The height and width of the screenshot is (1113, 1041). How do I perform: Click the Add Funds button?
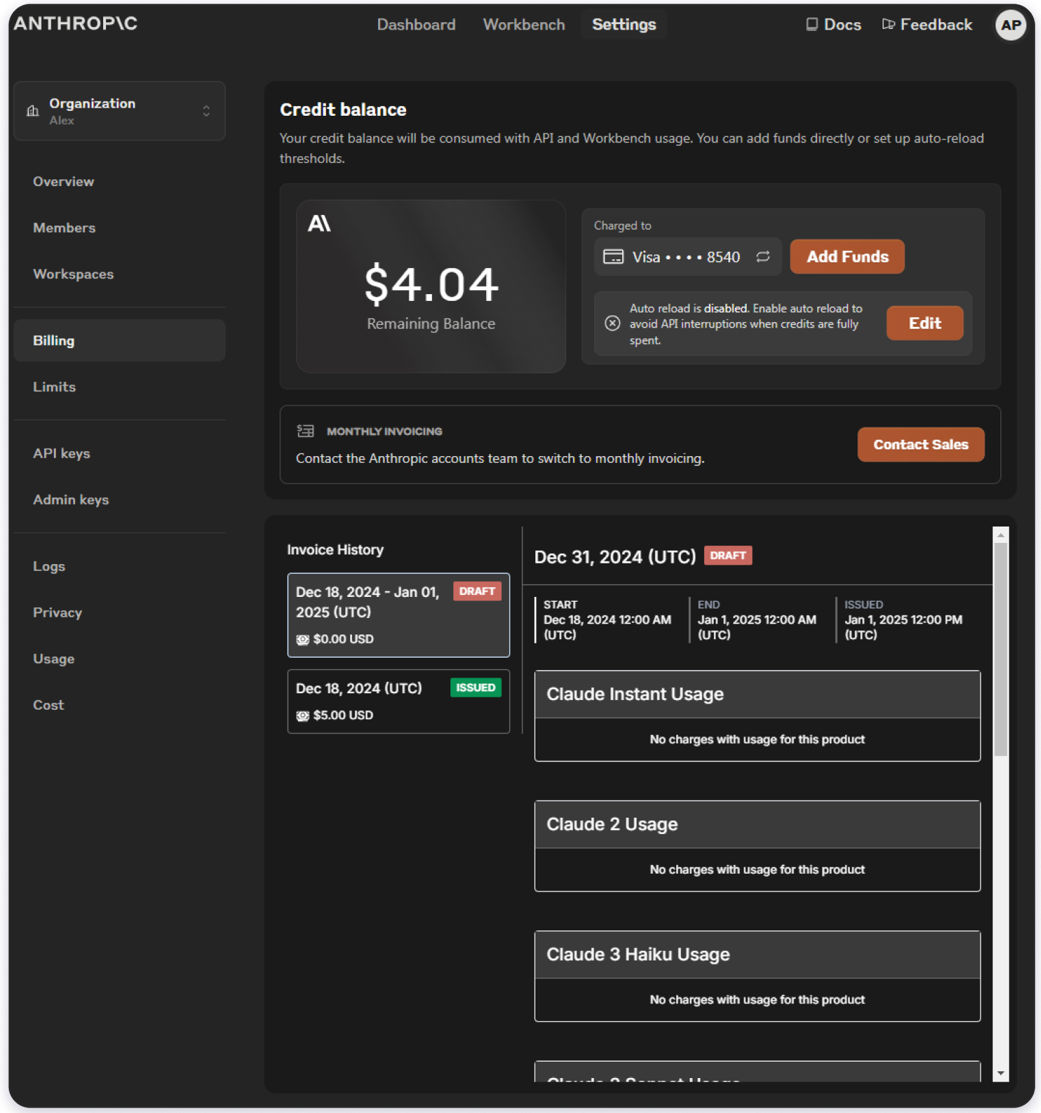847,256
